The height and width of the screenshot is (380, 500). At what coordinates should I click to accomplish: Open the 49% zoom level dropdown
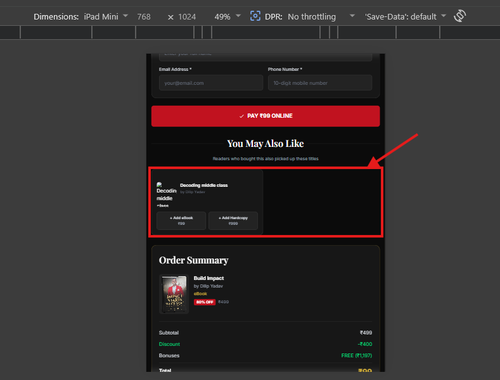[x=227, y=16]
